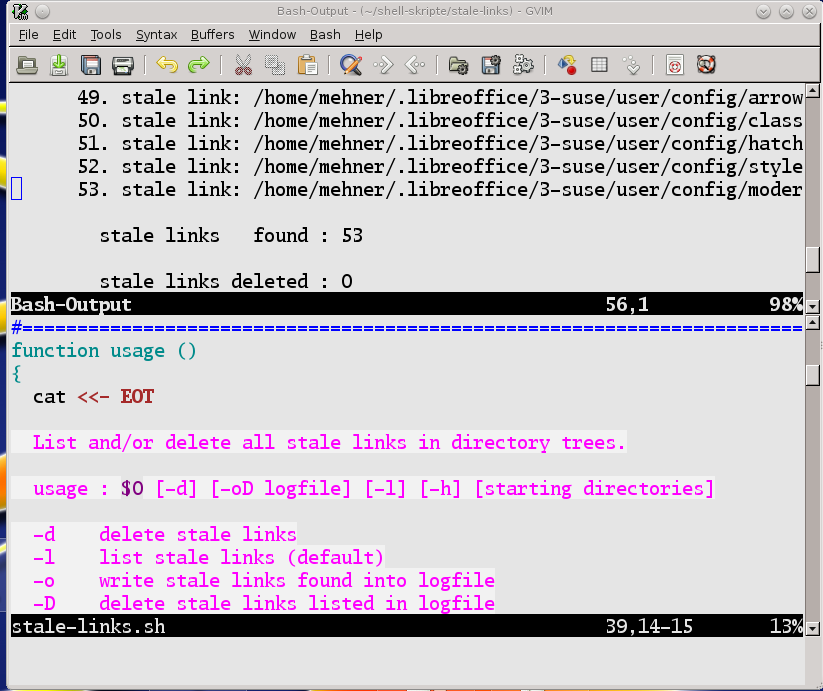Open the Buffers menu
The width and height of the screenshot is (823, 691).
tap(213, 34)
